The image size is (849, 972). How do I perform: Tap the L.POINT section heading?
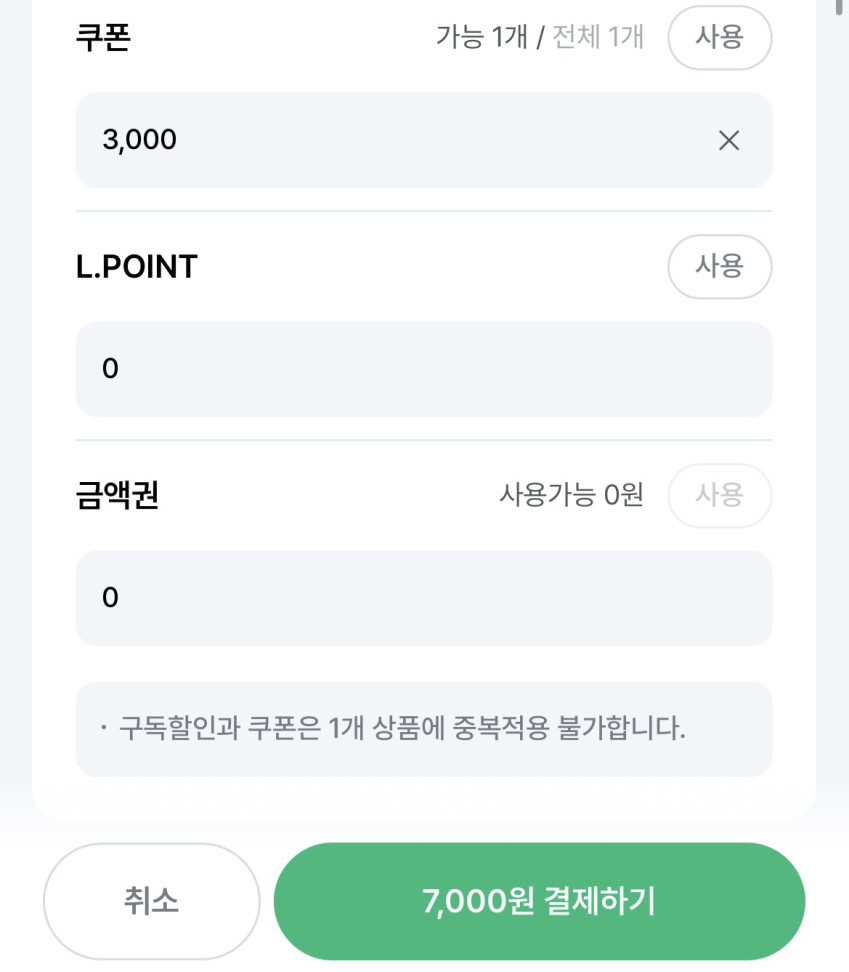click(x=137, y=267)
